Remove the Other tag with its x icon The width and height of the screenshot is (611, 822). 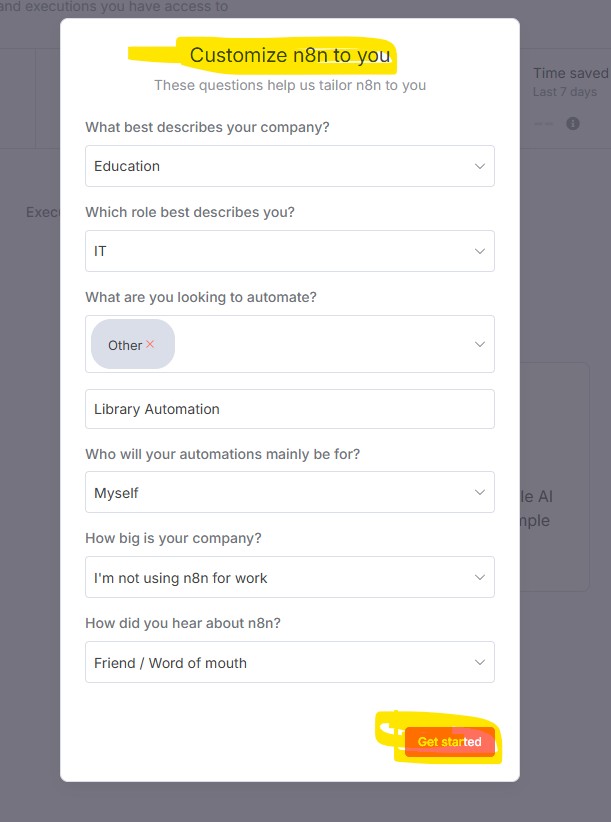[x=150, y=344]
